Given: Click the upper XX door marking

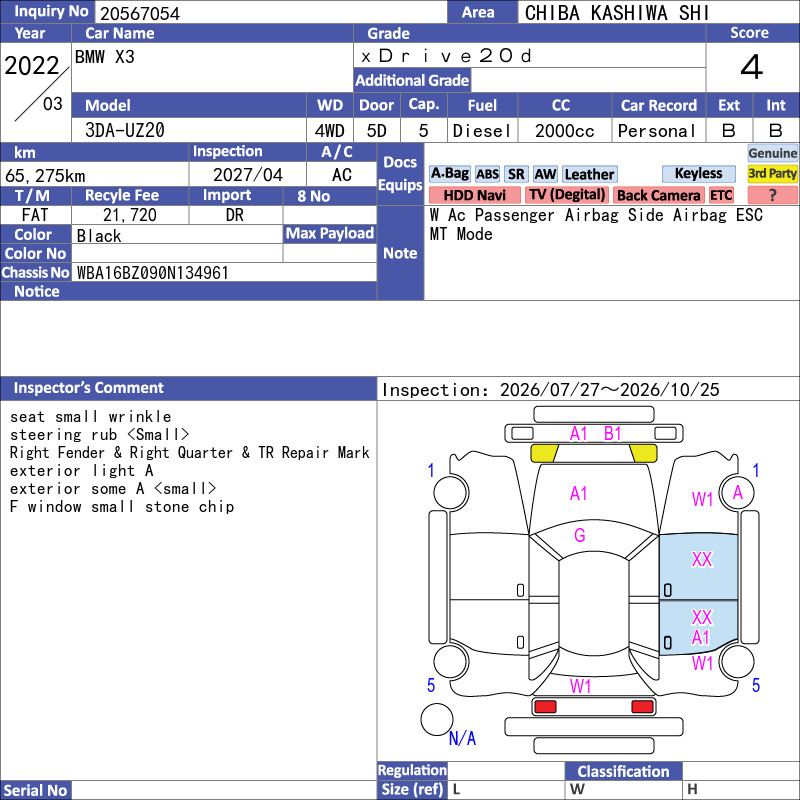Looking at the screenshot, I should [702, 559].
